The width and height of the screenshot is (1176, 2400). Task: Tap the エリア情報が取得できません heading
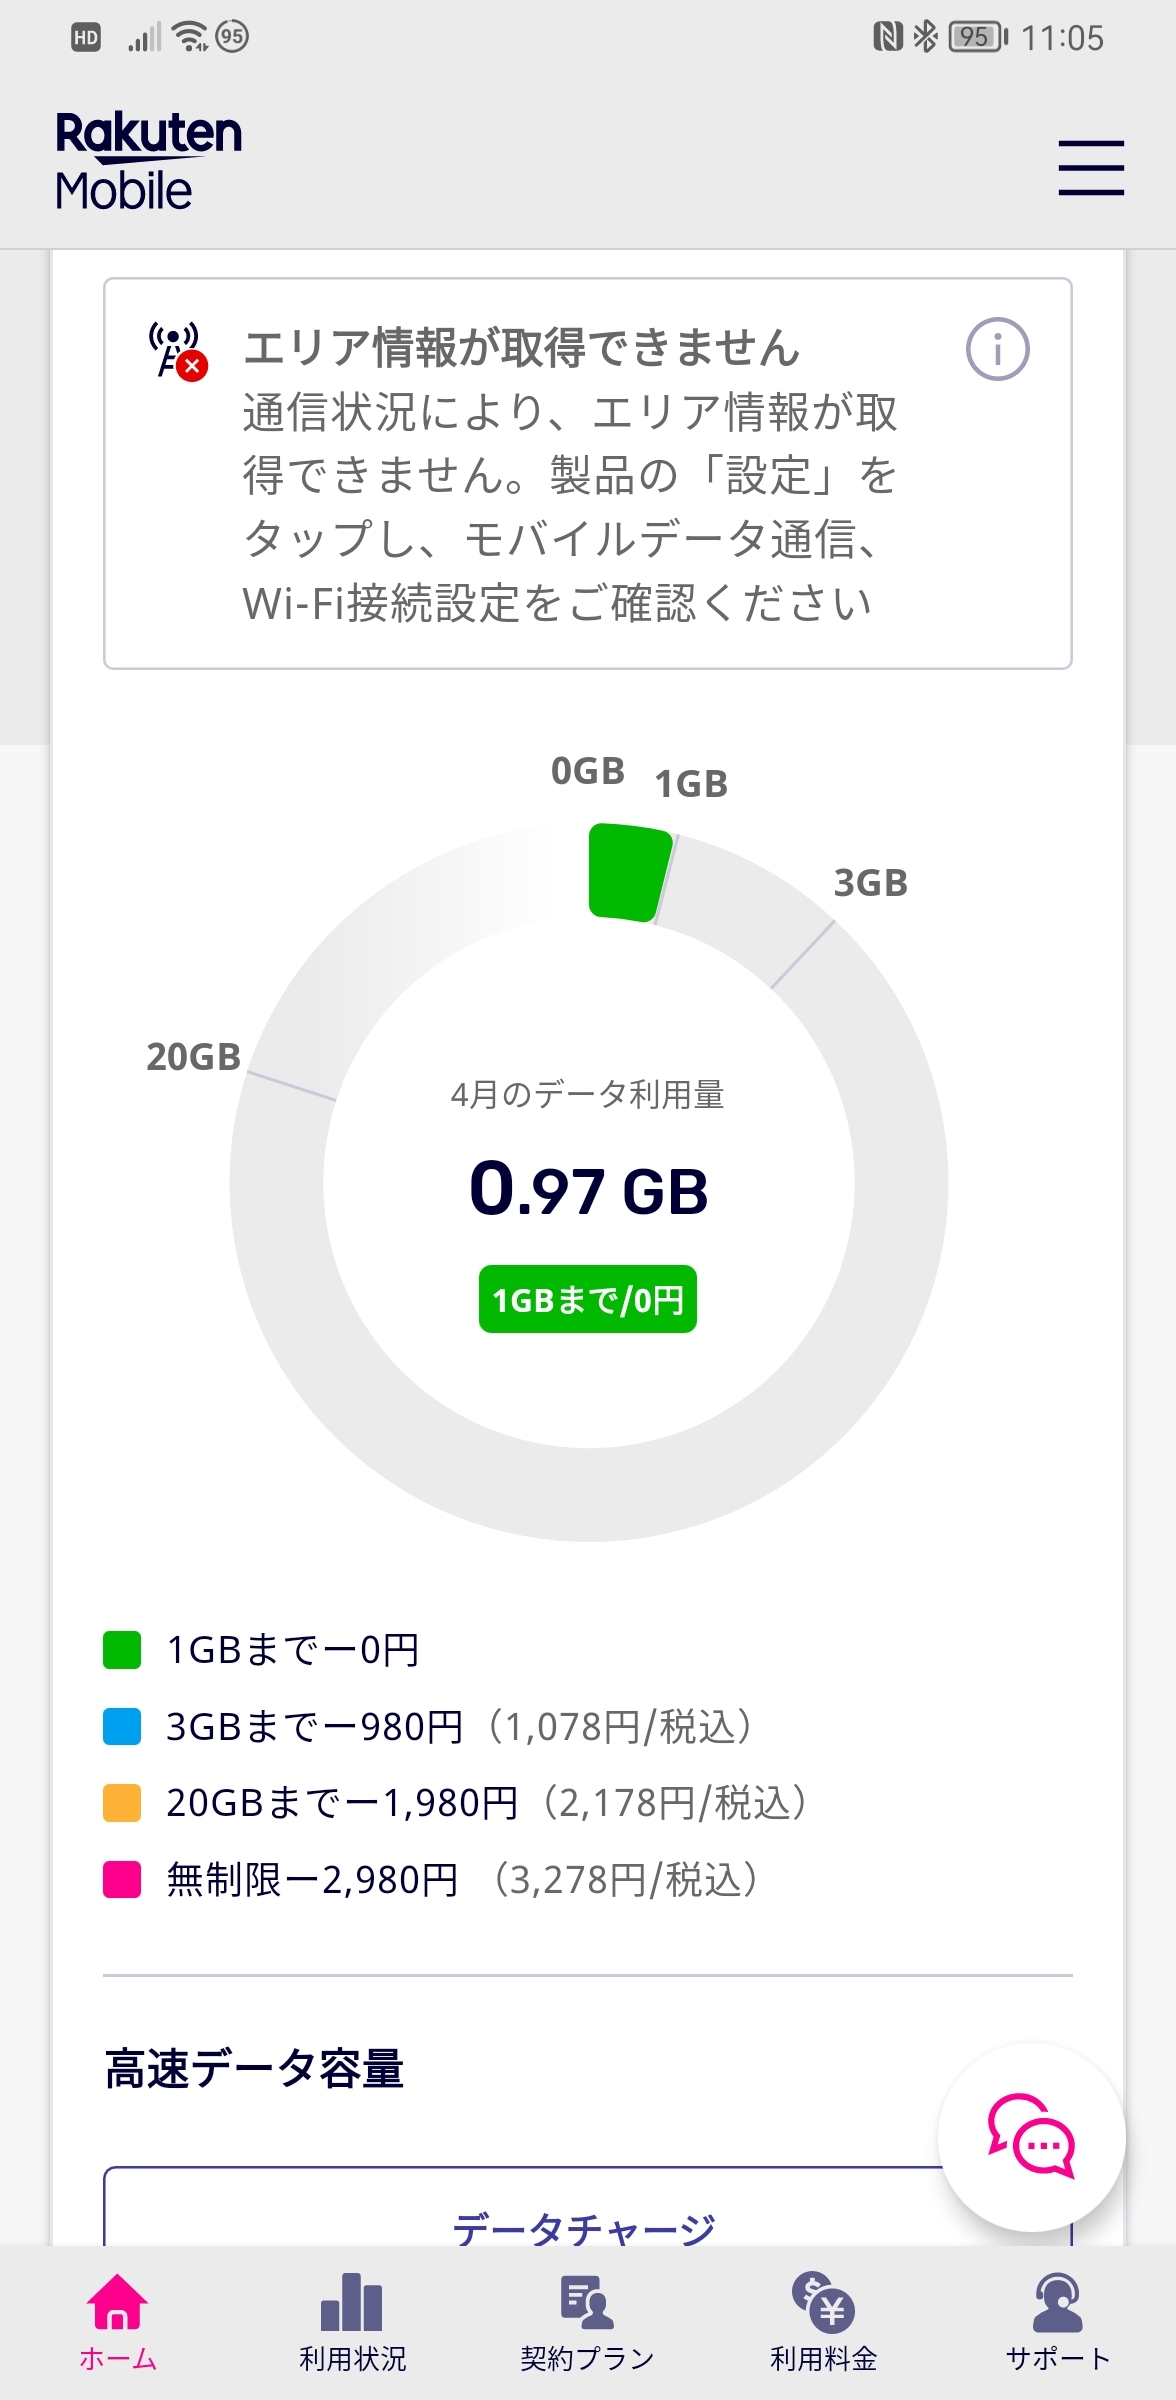(x=521, y=348)
